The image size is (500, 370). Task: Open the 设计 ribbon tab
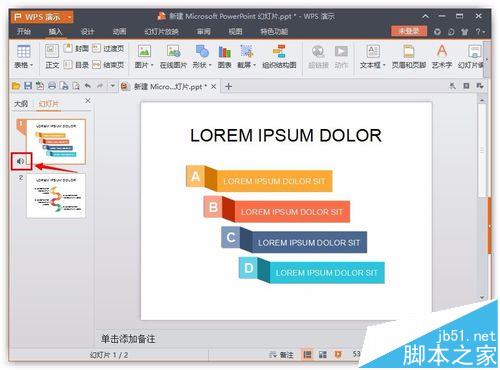click(87, 32)
